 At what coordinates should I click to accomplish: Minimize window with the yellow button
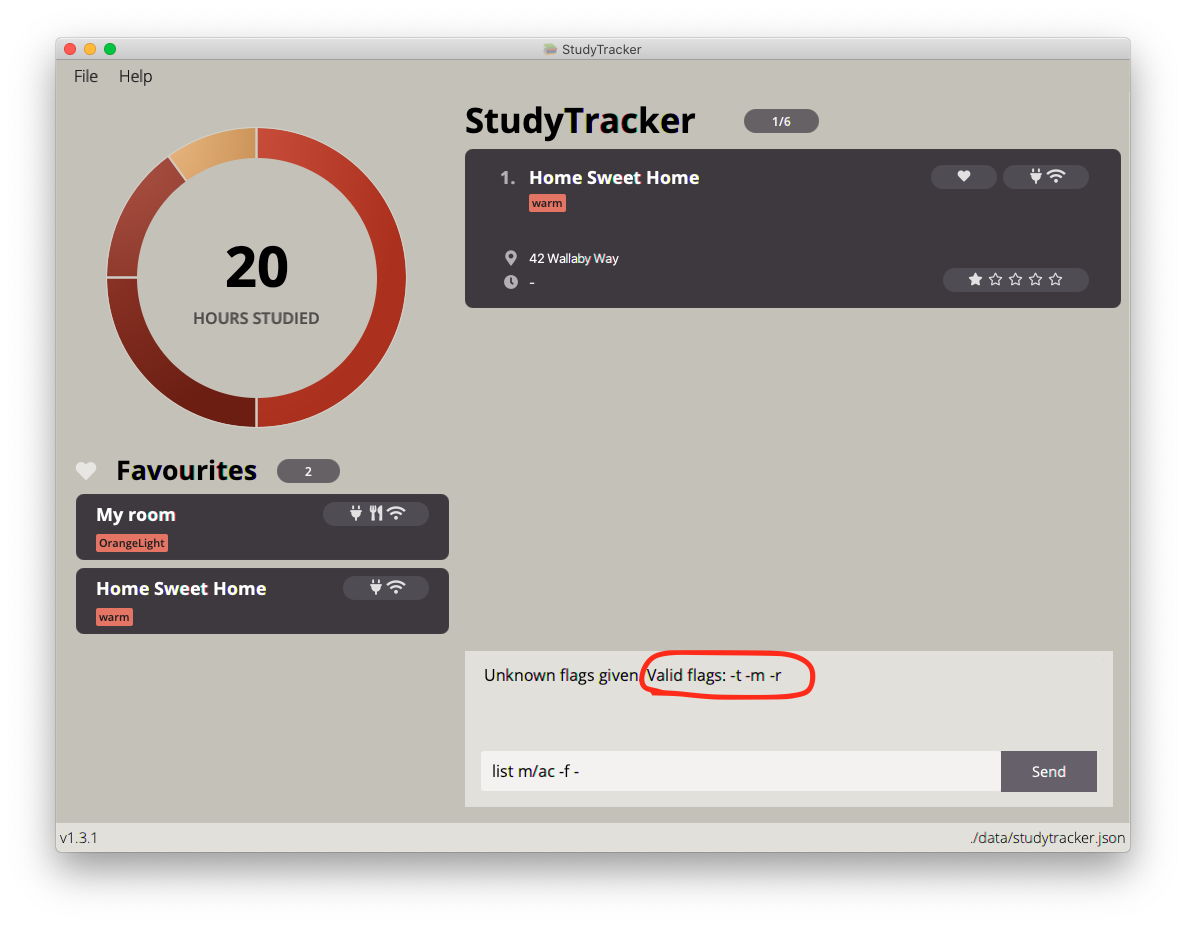pyautogui.click(x=90, y=49)
